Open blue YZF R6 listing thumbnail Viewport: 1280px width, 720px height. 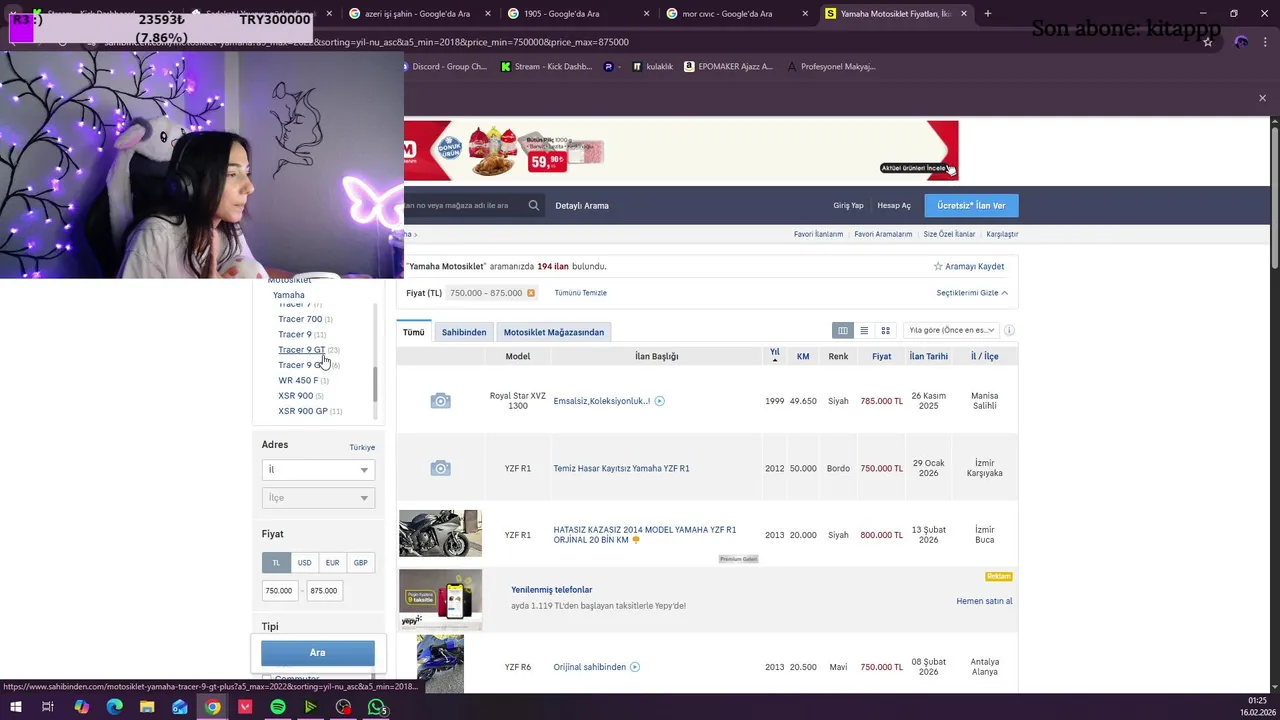440,664
